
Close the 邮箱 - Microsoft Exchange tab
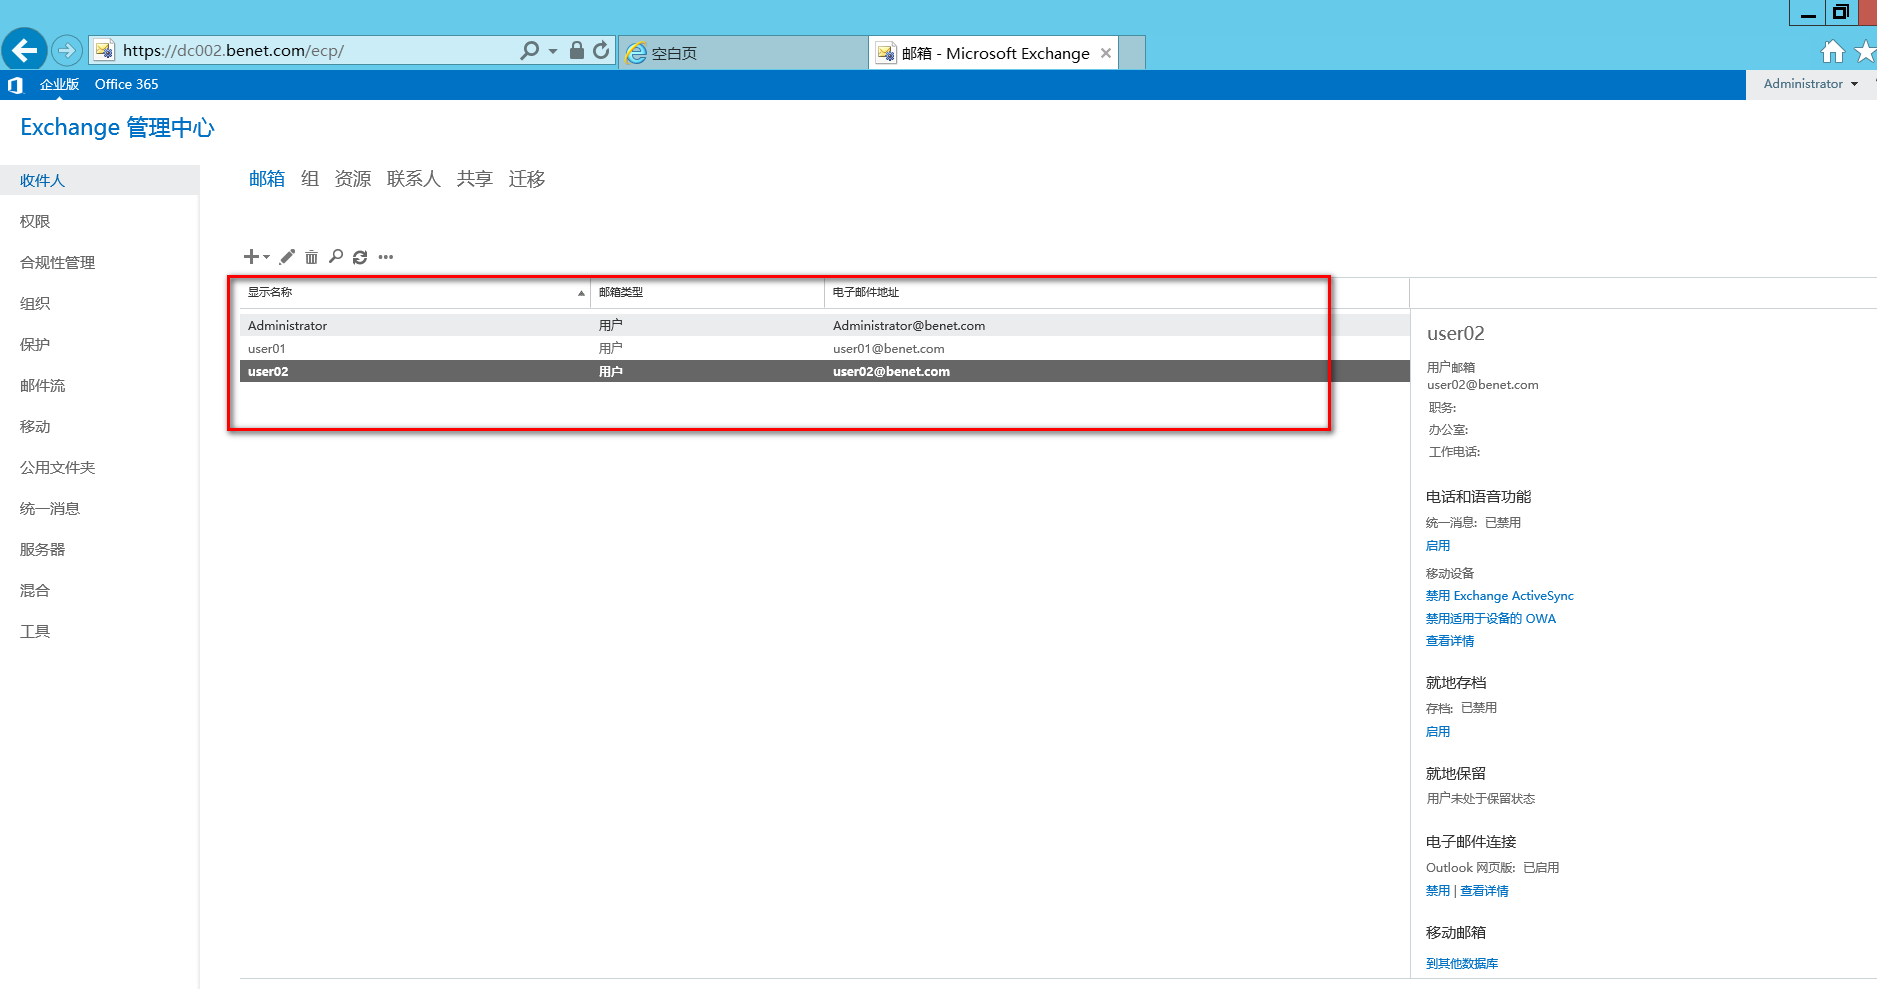click(1106, 53)
